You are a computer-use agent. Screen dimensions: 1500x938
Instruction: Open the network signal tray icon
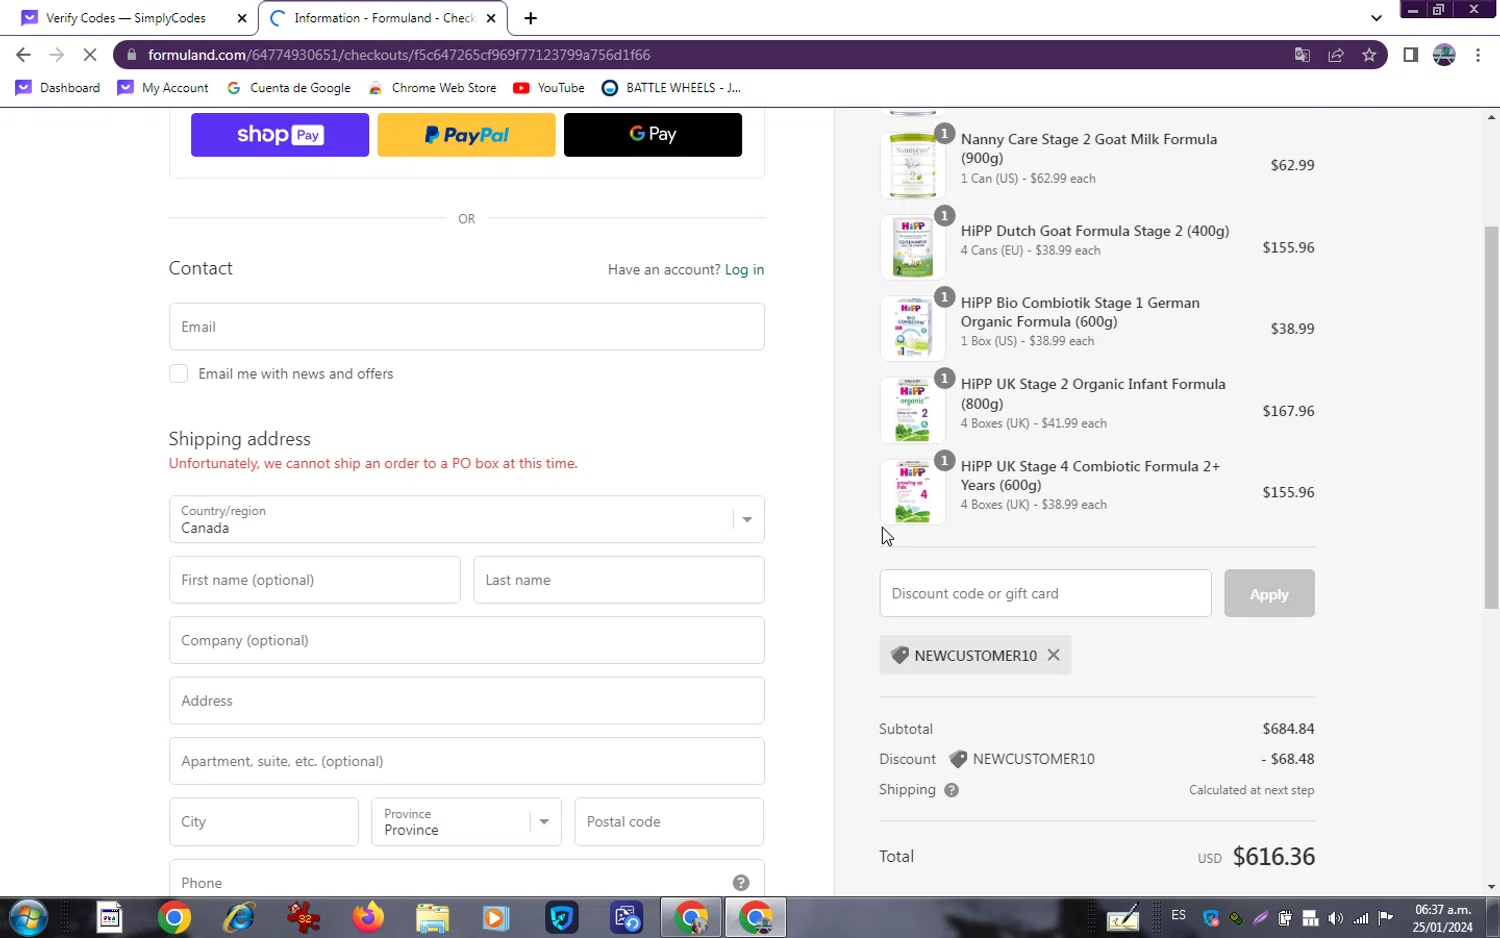(x=1361, y=918)
